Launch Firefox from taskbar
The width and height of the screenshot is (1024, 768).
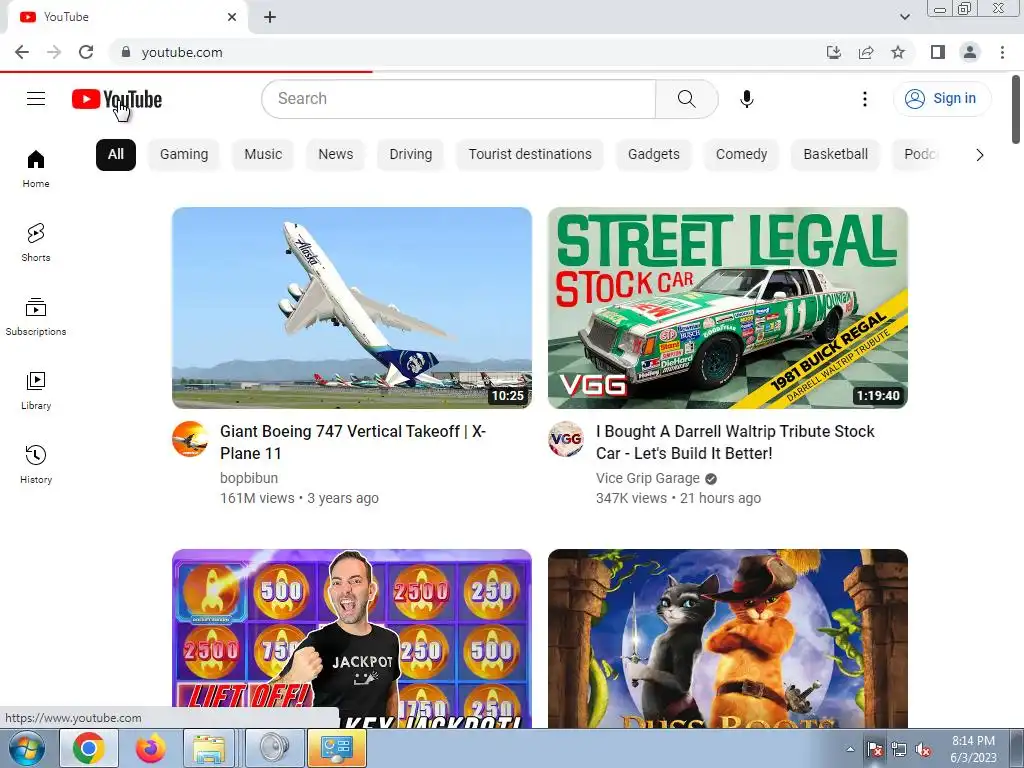[x=150, y=748]
